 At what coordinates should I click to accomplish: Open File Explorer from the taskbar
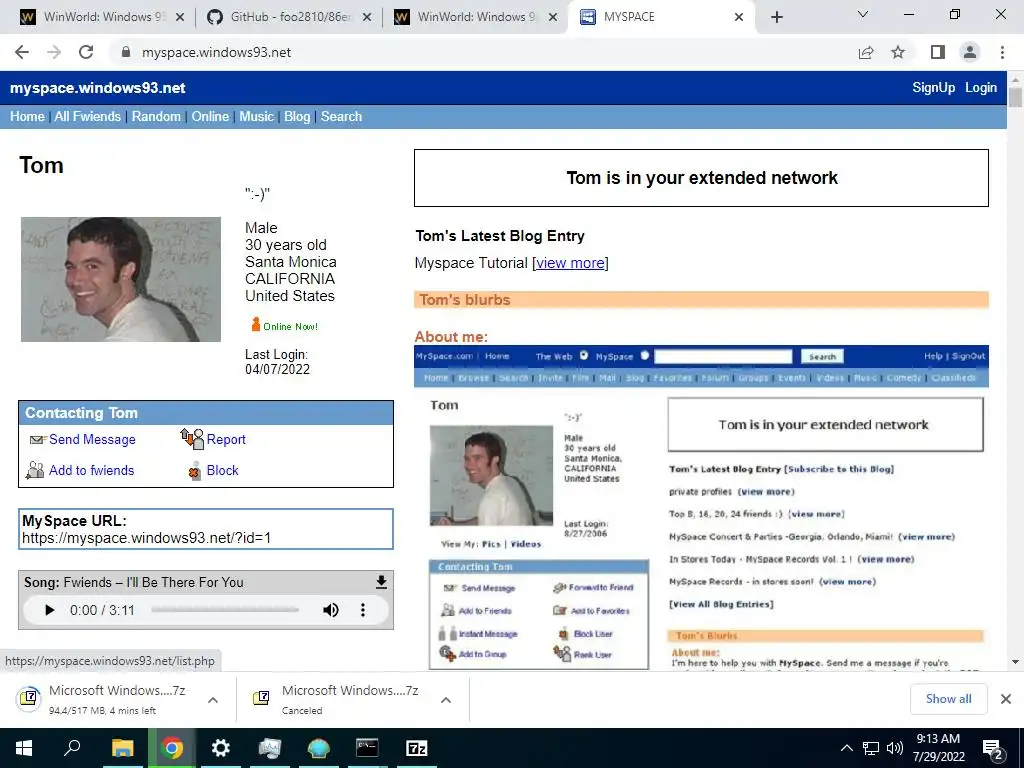(x=122, y=748)
